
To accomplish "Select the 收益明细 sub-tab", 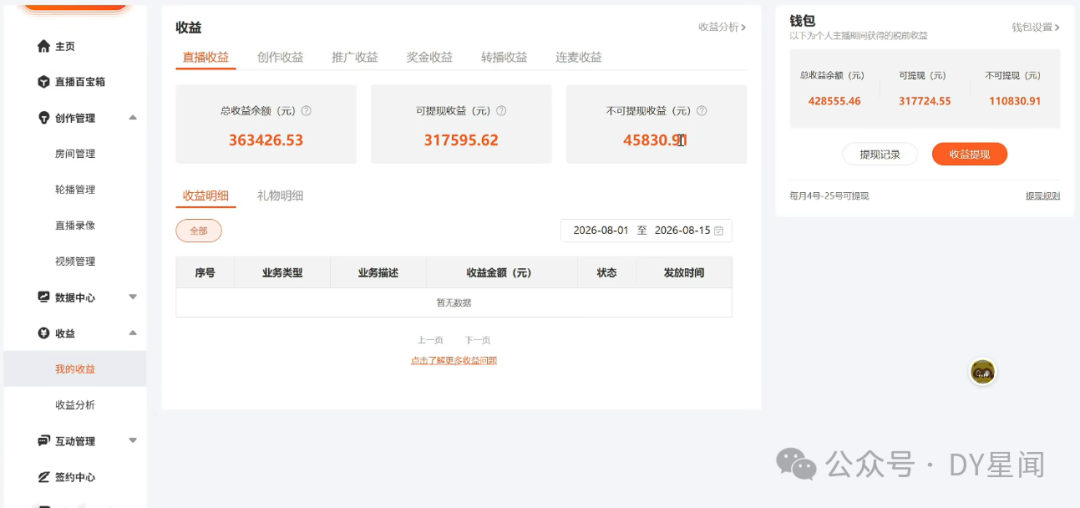I will click(x=206, y=195).
